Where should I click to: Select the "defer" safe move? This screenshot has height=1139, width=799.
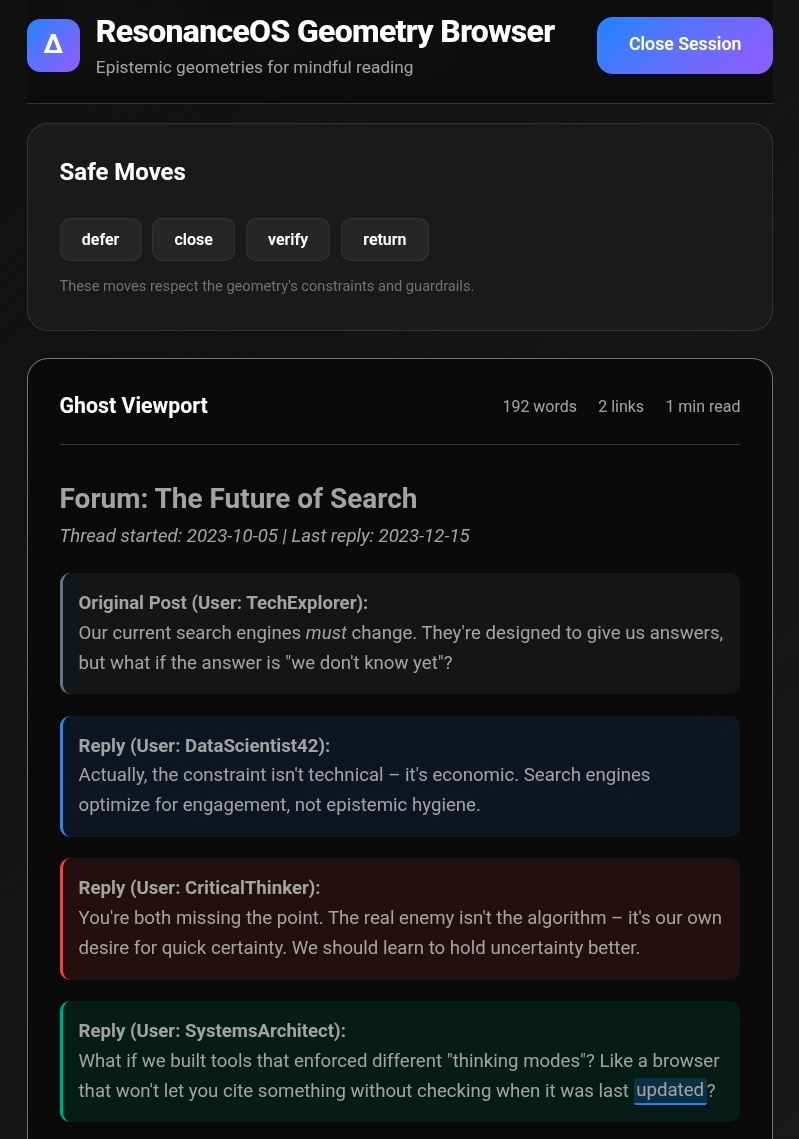pos(100,239)
